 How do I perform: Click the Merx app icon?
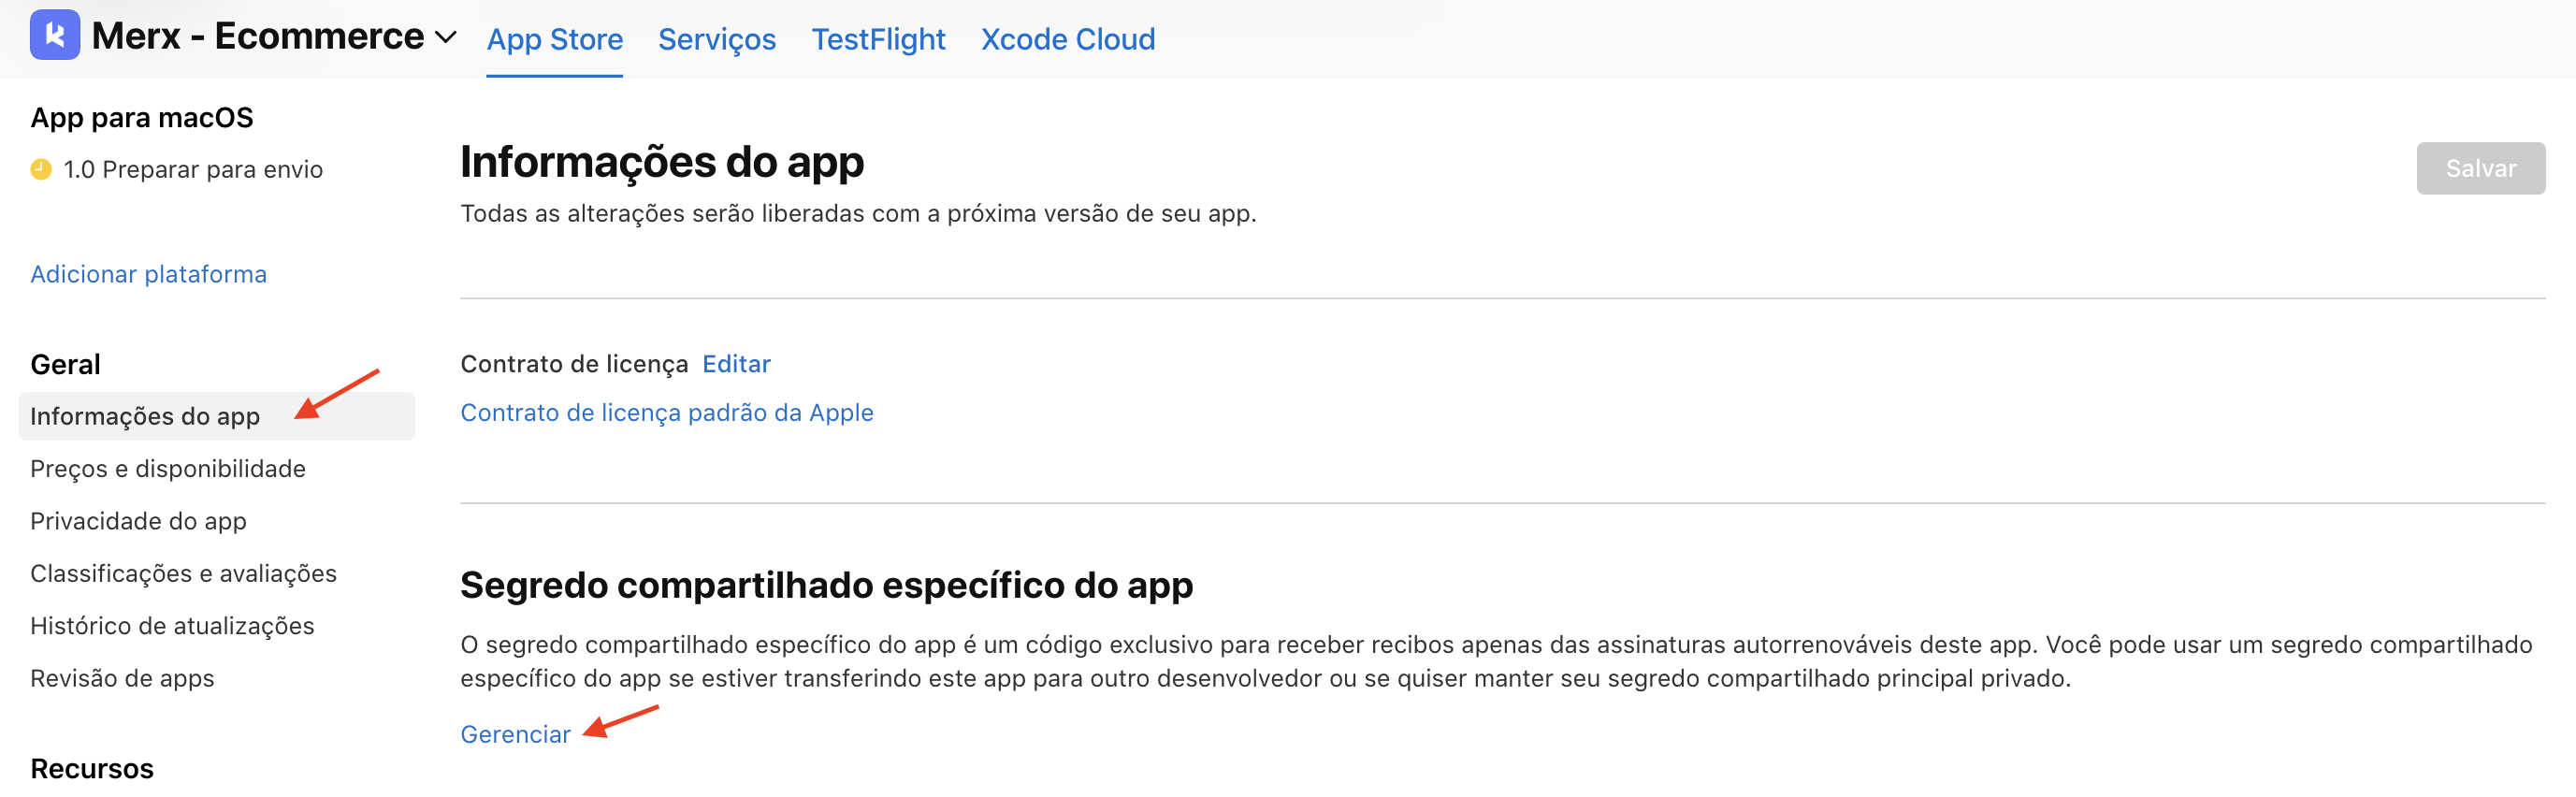tap(56, 38)
